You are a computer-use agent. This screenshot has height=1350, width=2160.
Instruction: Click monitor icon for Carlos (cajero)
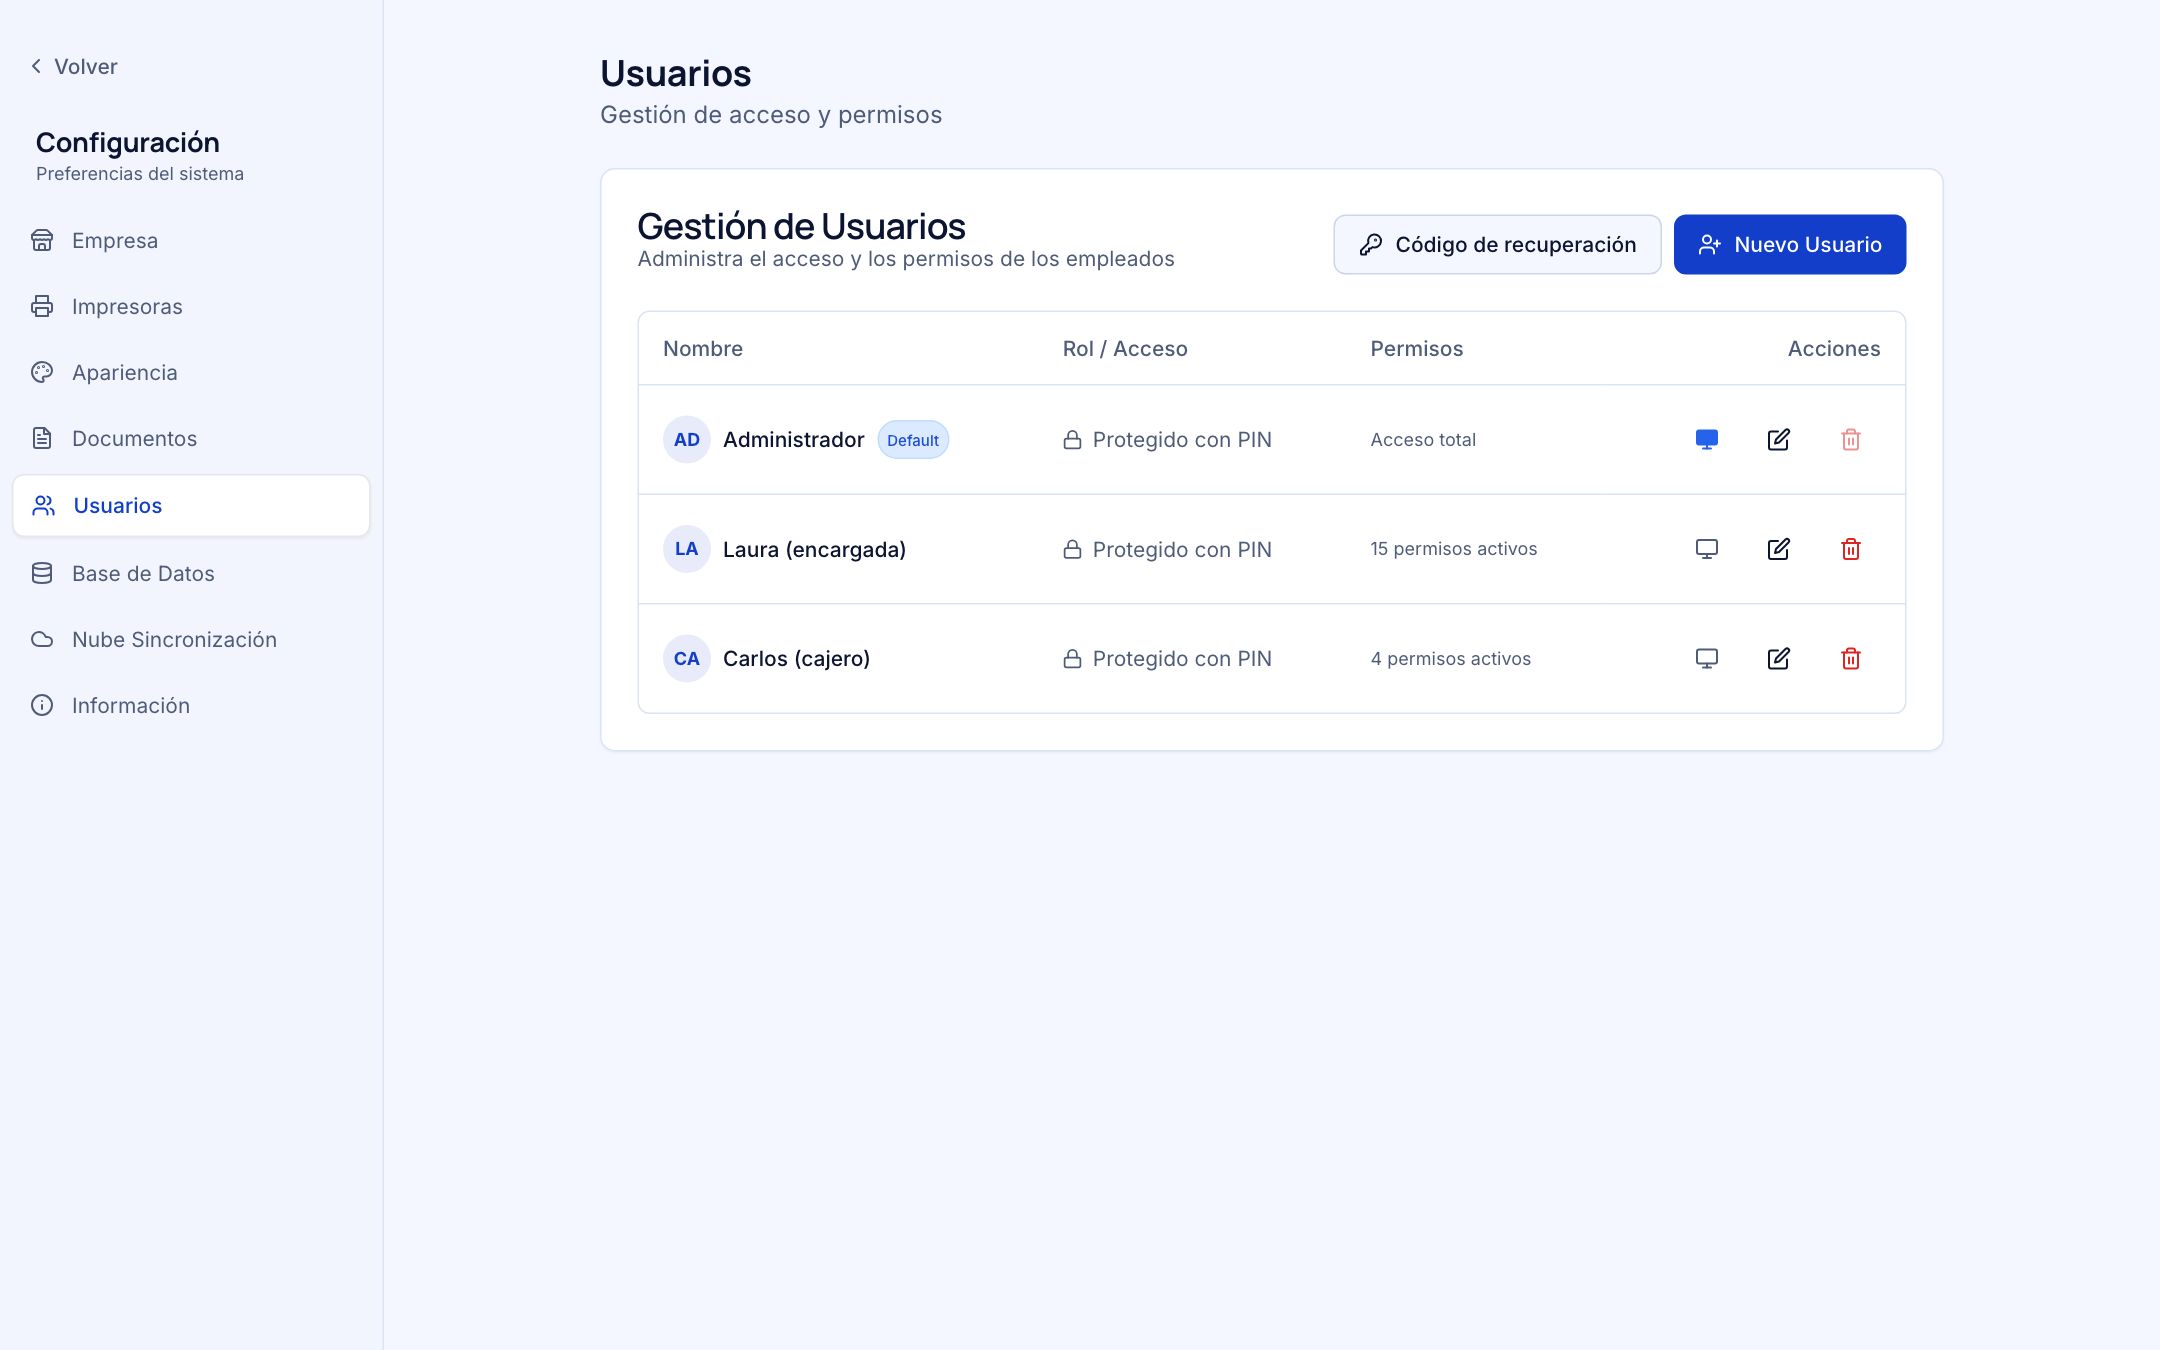click(x=1707, y=659)
